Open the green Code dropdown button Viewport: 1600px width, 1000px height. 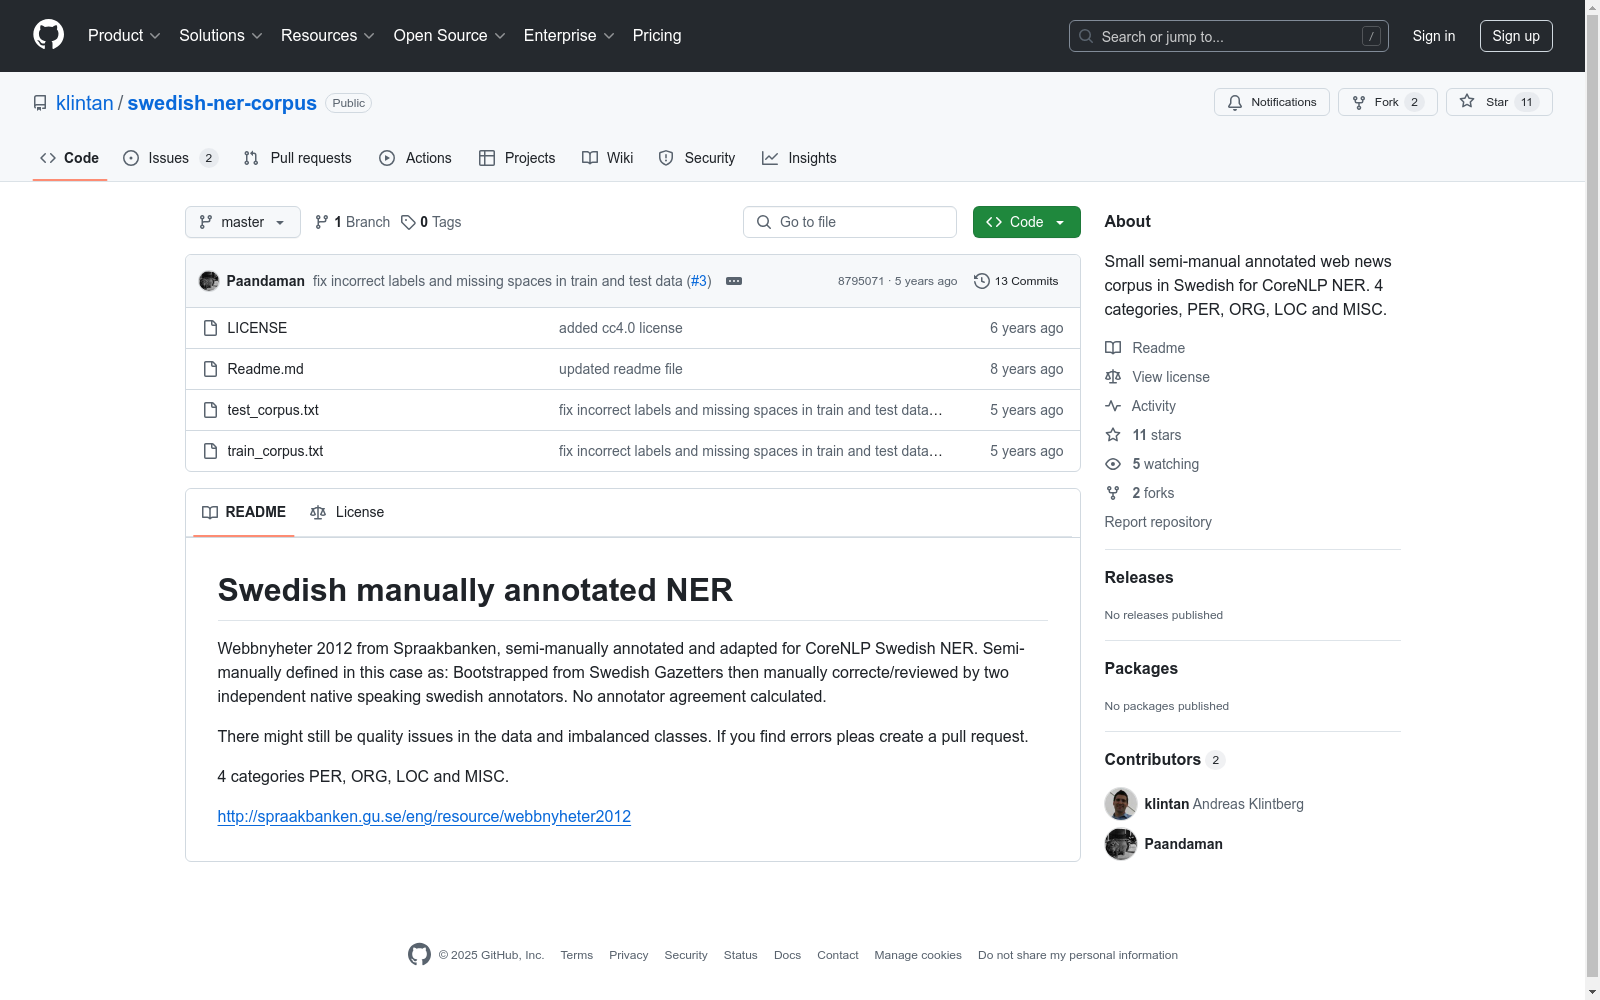1027,222
